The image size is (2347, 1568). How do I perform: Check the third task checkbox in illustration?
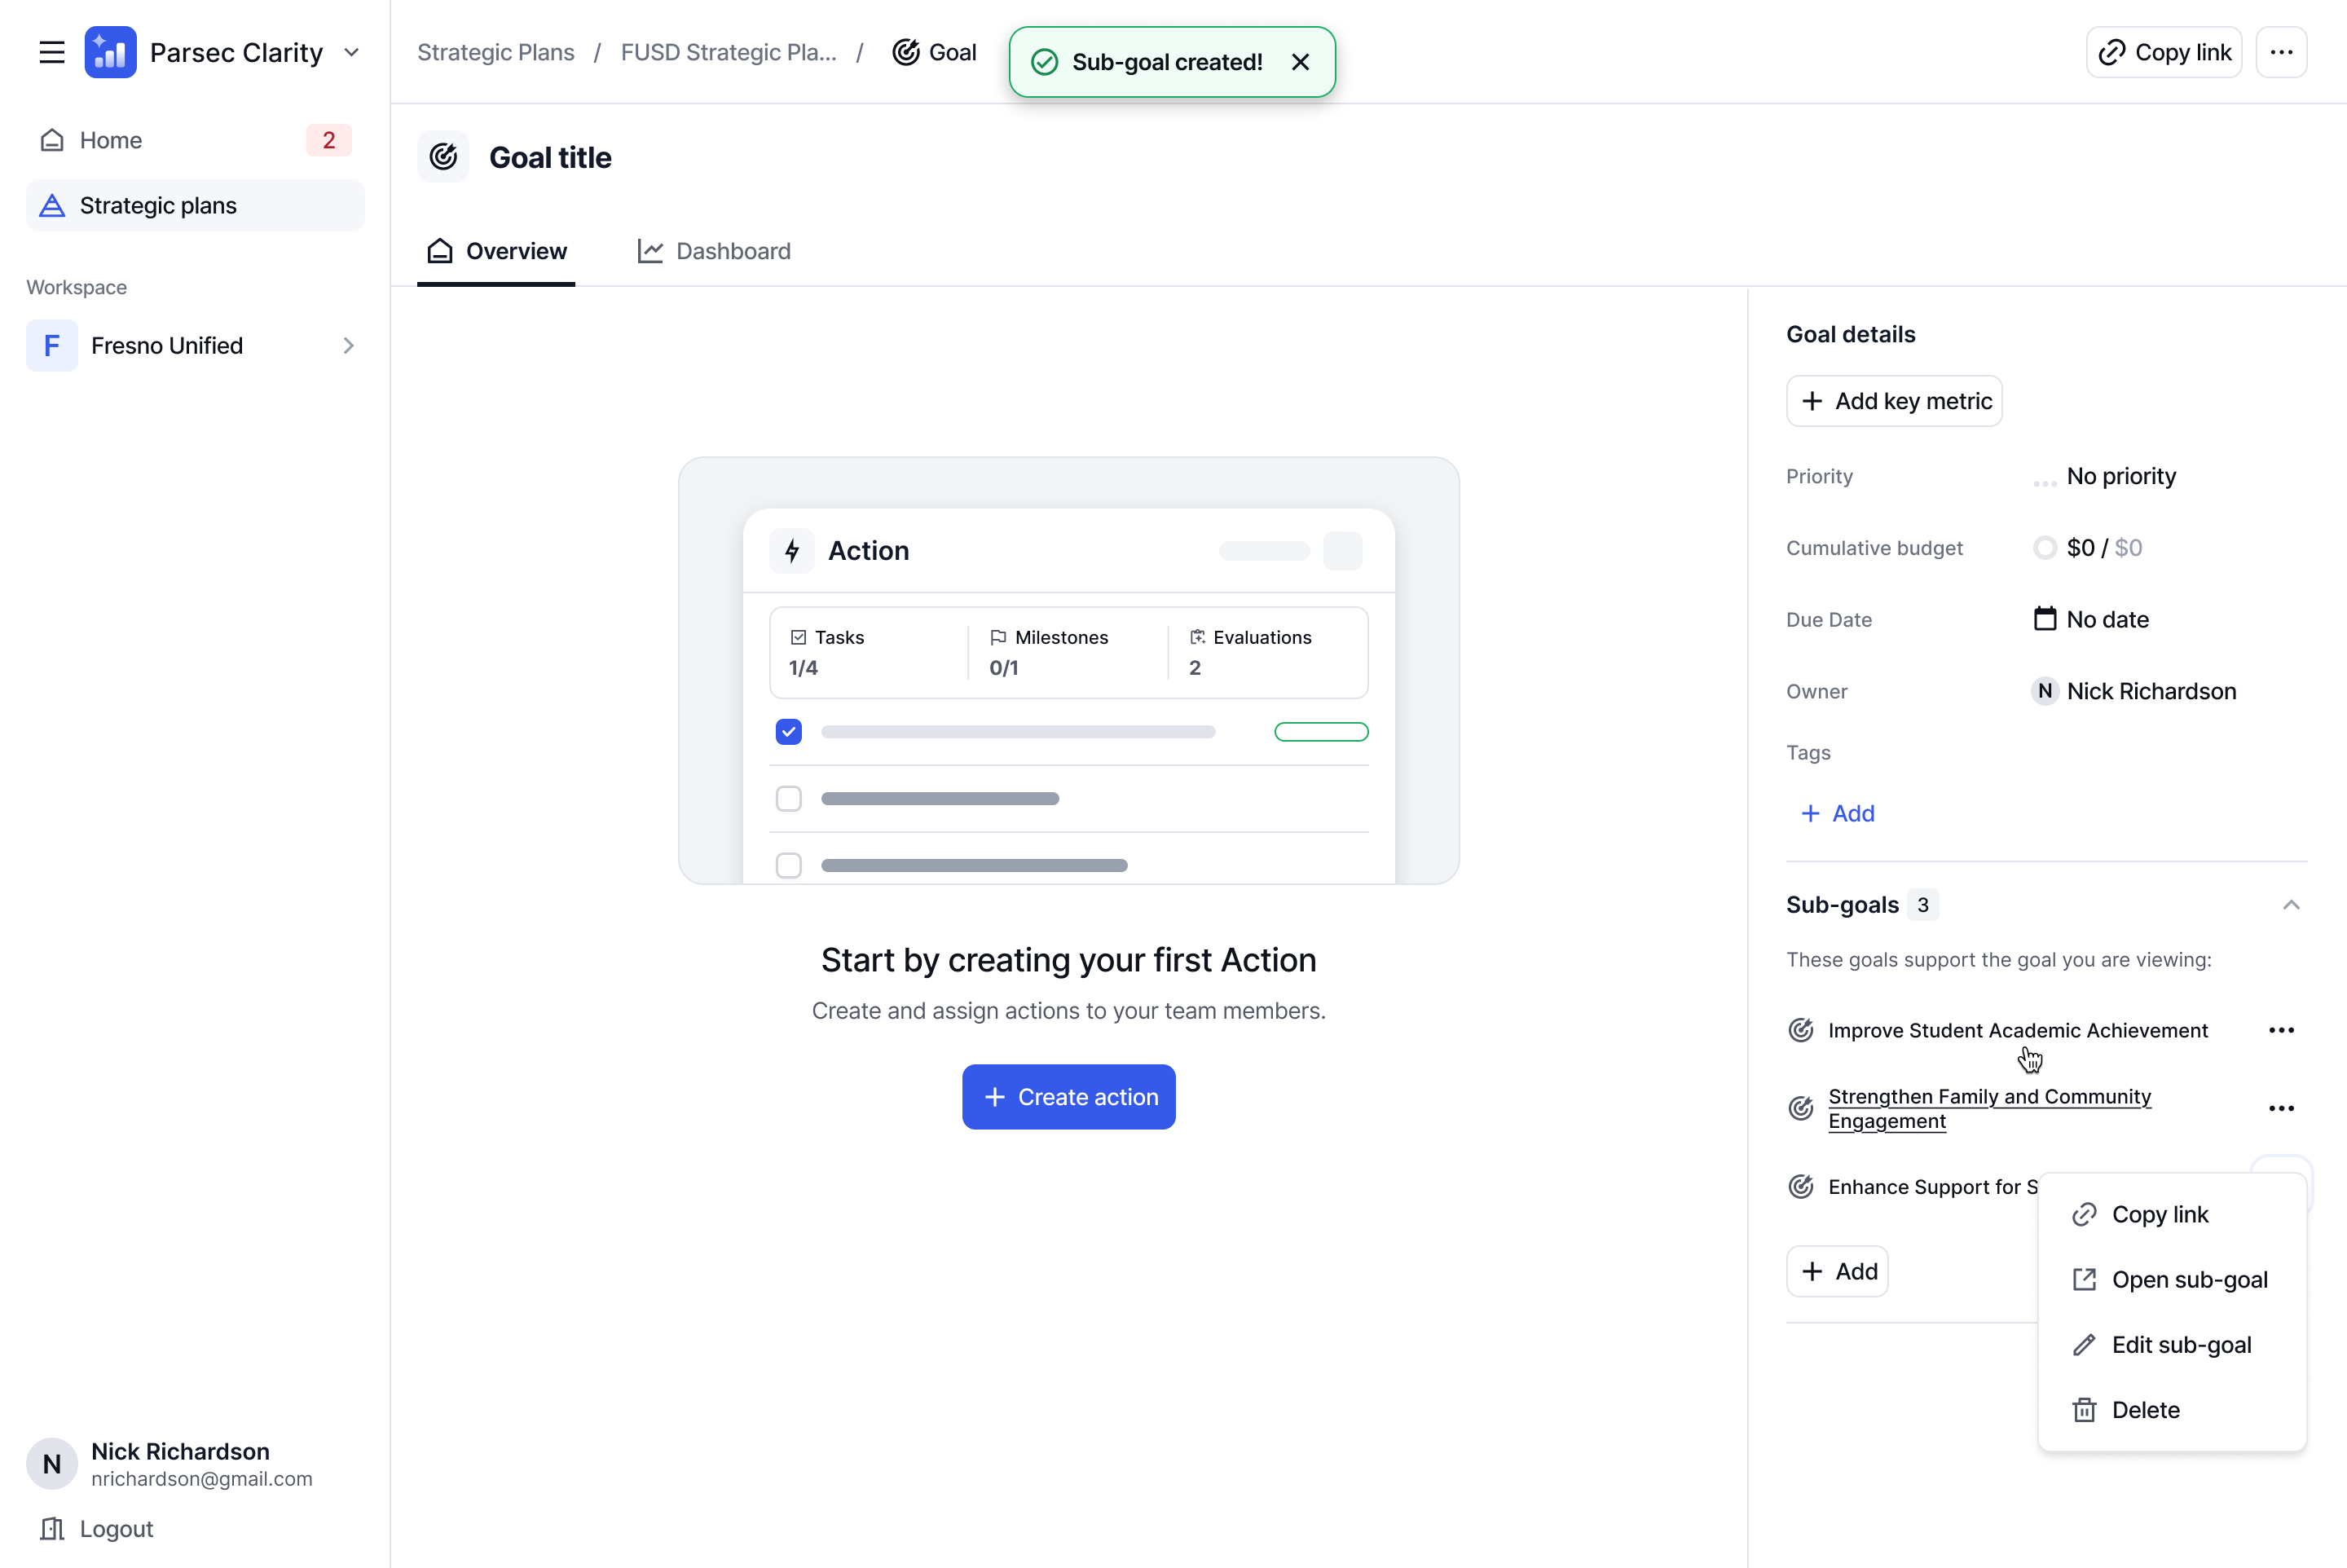pyautogui.click(x=789, y=865)
